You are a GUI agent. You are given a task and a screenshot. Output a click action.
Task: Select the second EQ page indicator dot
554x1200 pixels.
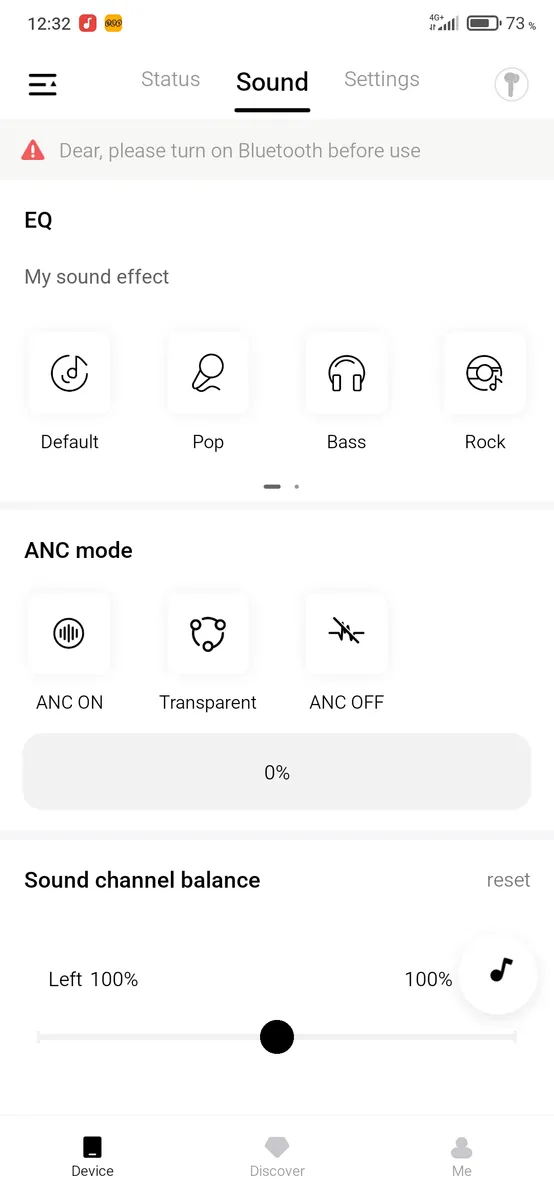click(x=297, y=487)
